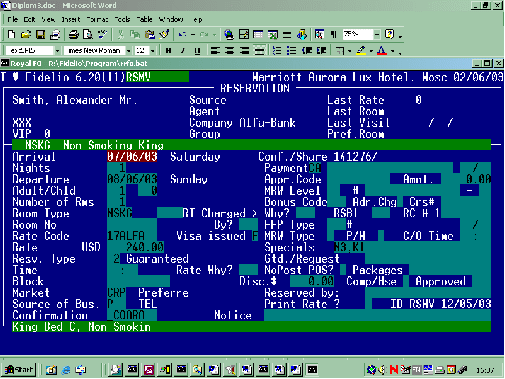Toggle Numbering list formatting

coord(277,51)
